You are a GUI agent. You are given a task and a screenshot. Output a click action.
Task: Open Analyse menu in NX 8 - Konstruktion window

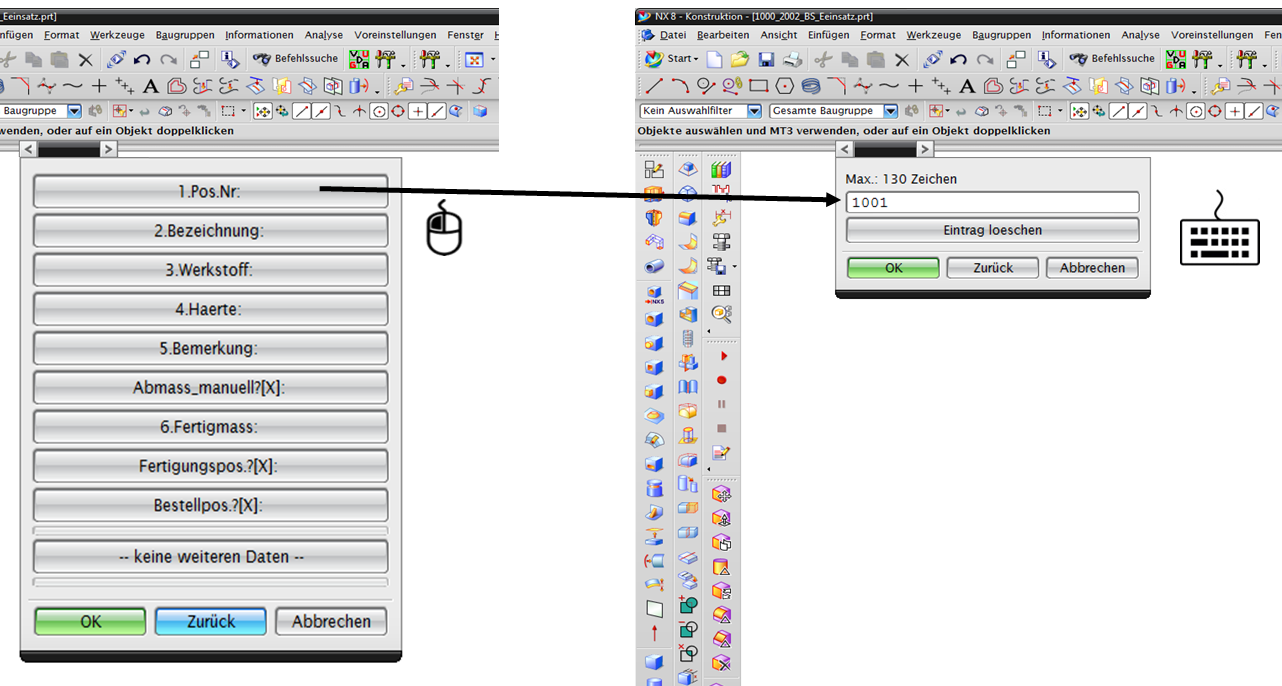click(1140, 35)
